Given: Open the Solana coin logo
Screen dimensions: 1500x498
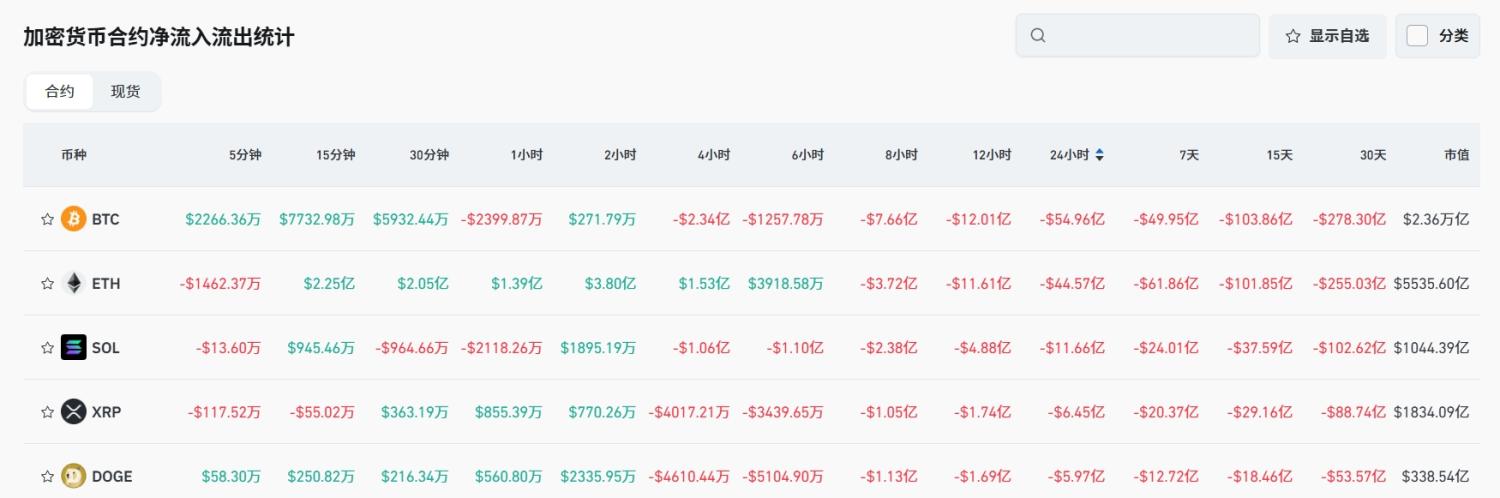Looking at the screenshot, I should 74,348.
